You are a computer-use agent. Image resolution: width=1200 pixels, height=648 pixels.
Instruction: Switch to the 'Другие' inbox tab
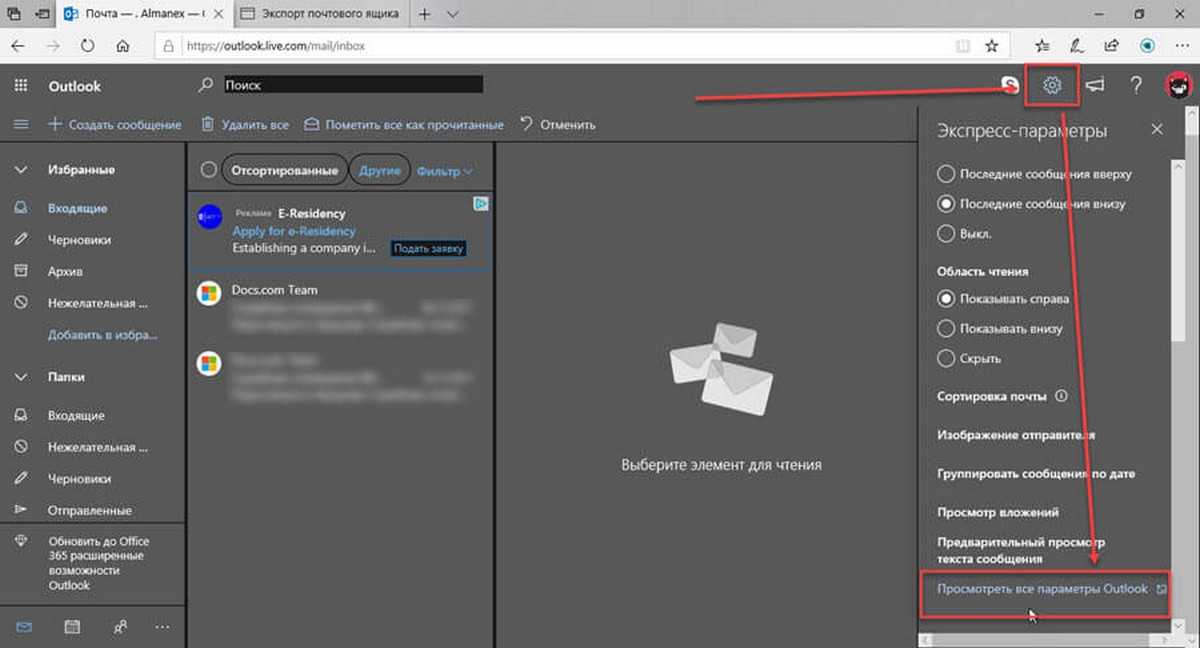click(379, 171)
